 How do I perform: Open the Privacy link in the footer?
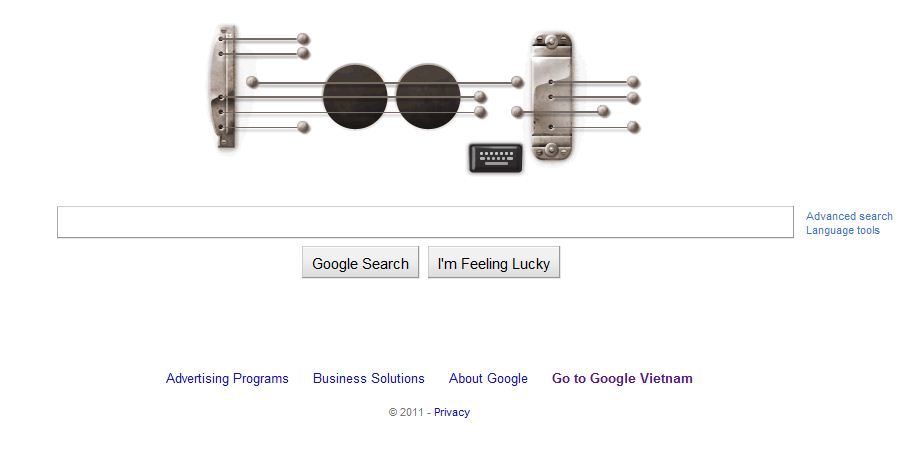452,412
